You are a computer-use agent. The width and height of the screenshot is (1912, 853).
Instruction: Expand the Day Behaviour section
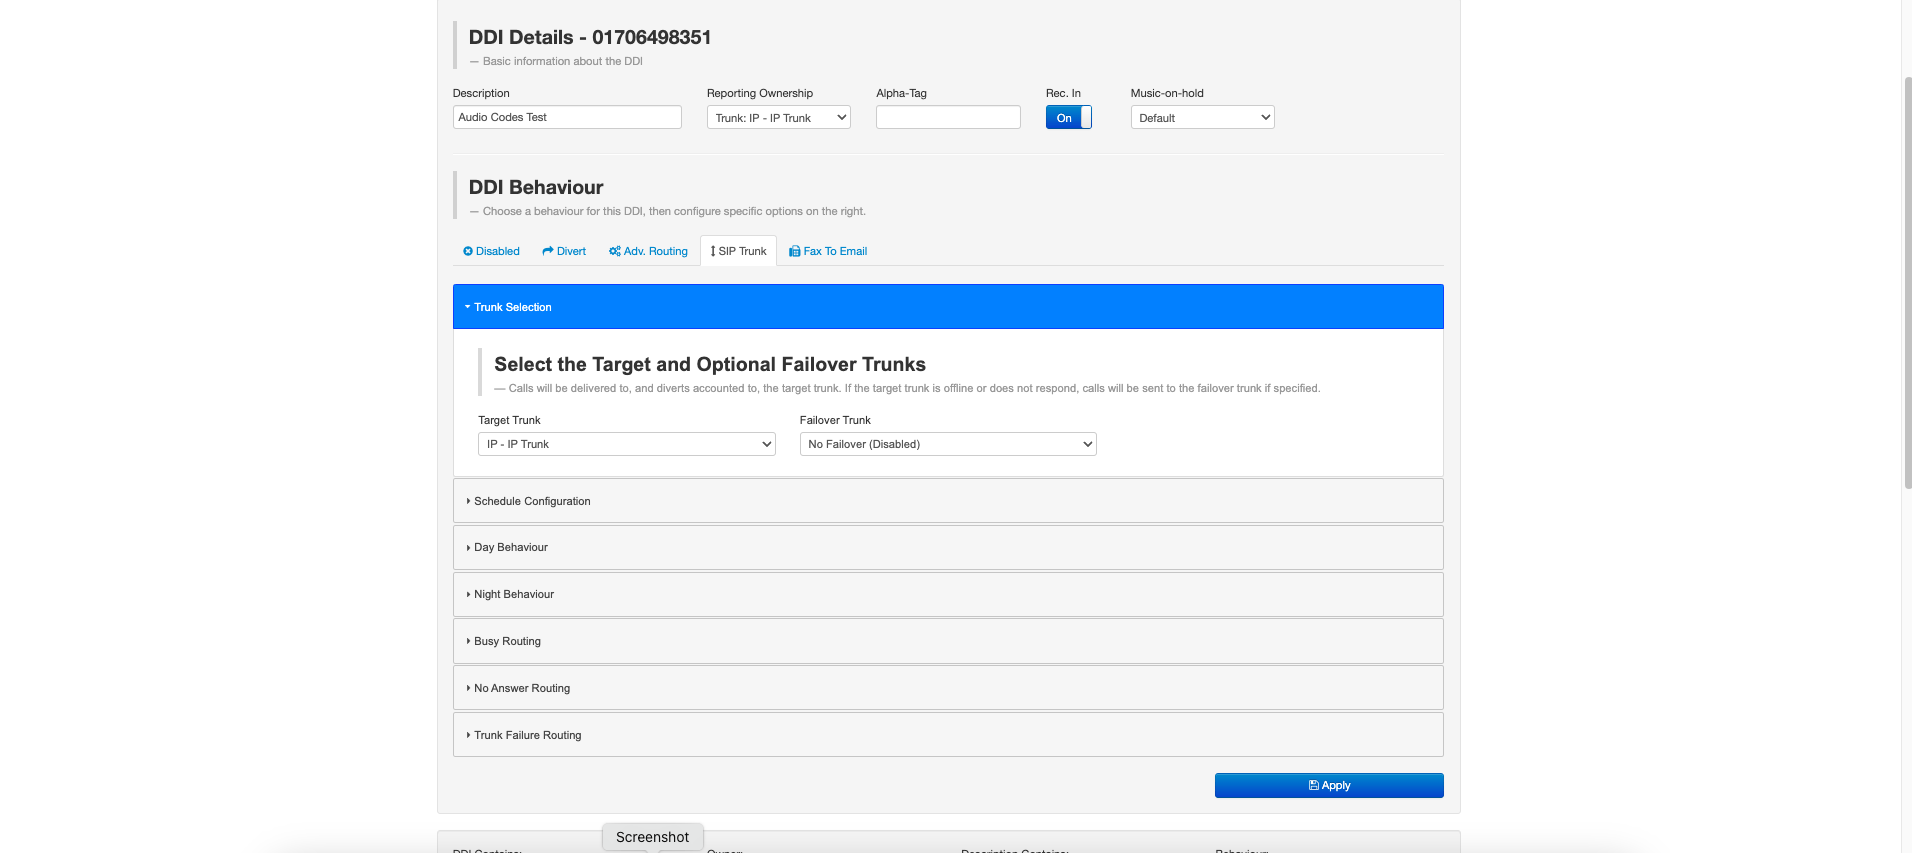coord(510,547)
